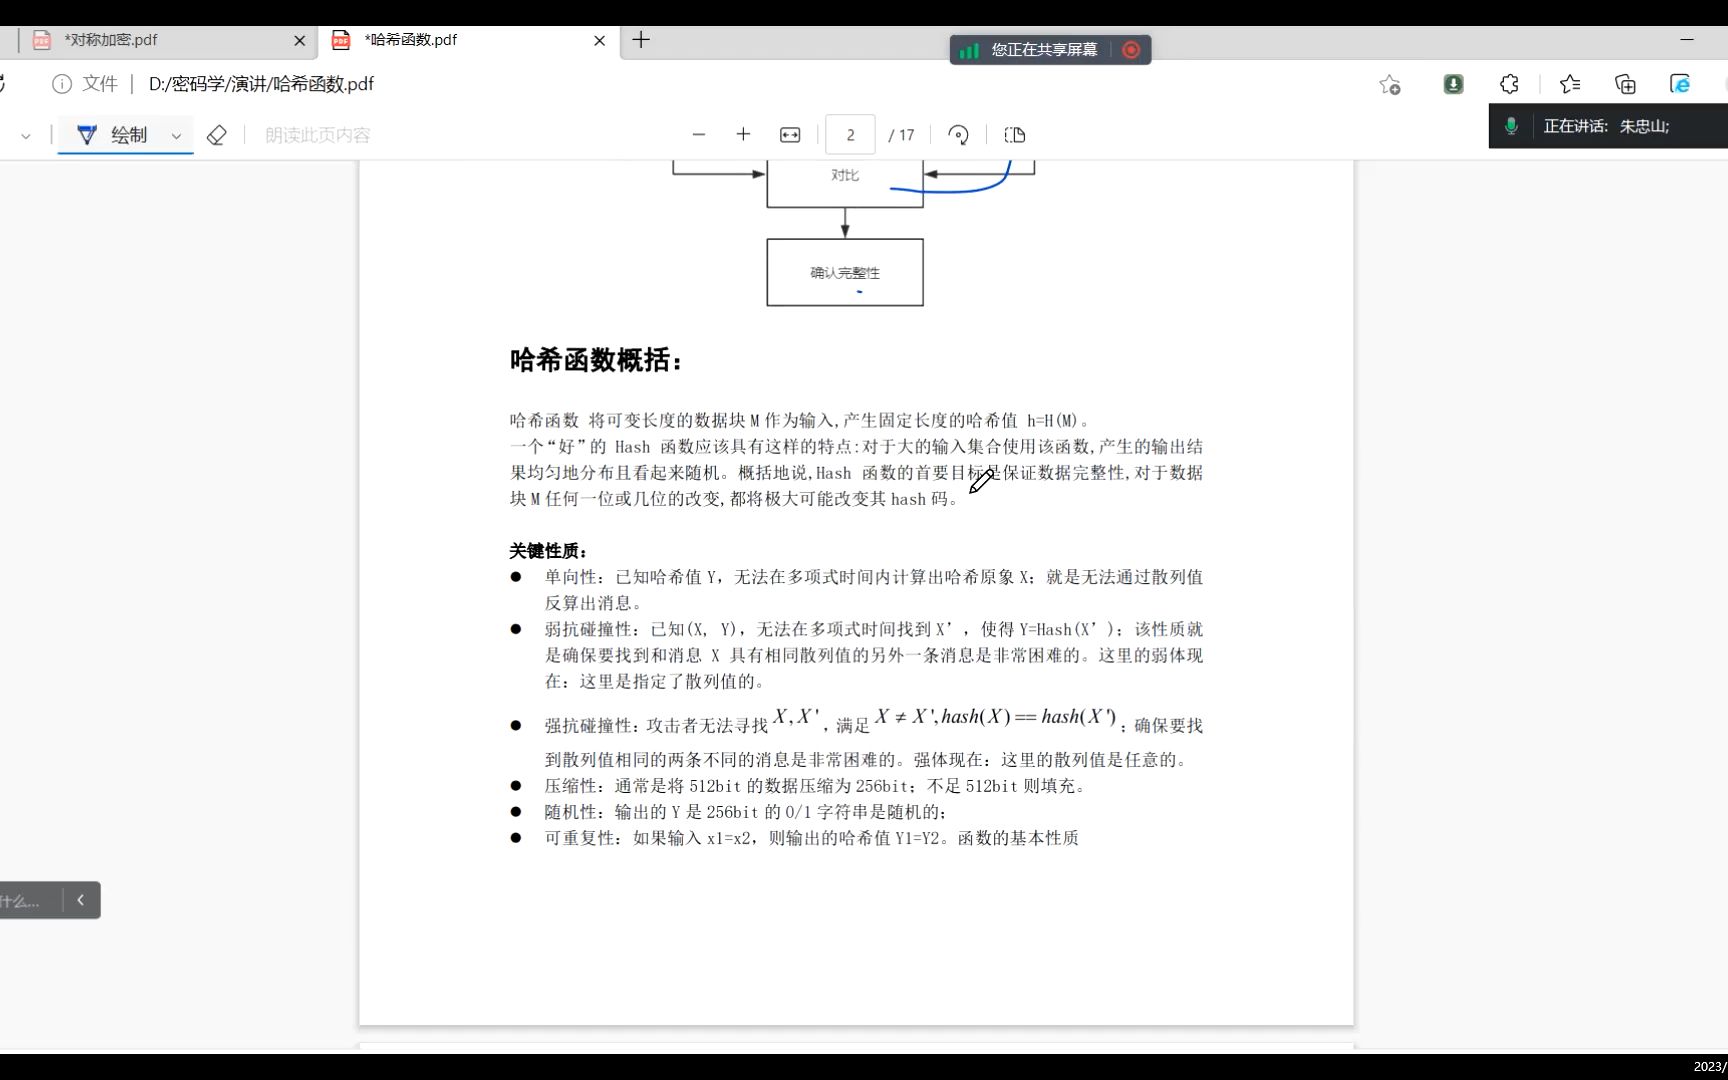Screen dimensions: 1728x1080
Task: Click the page number field
Action: (850, 135)
